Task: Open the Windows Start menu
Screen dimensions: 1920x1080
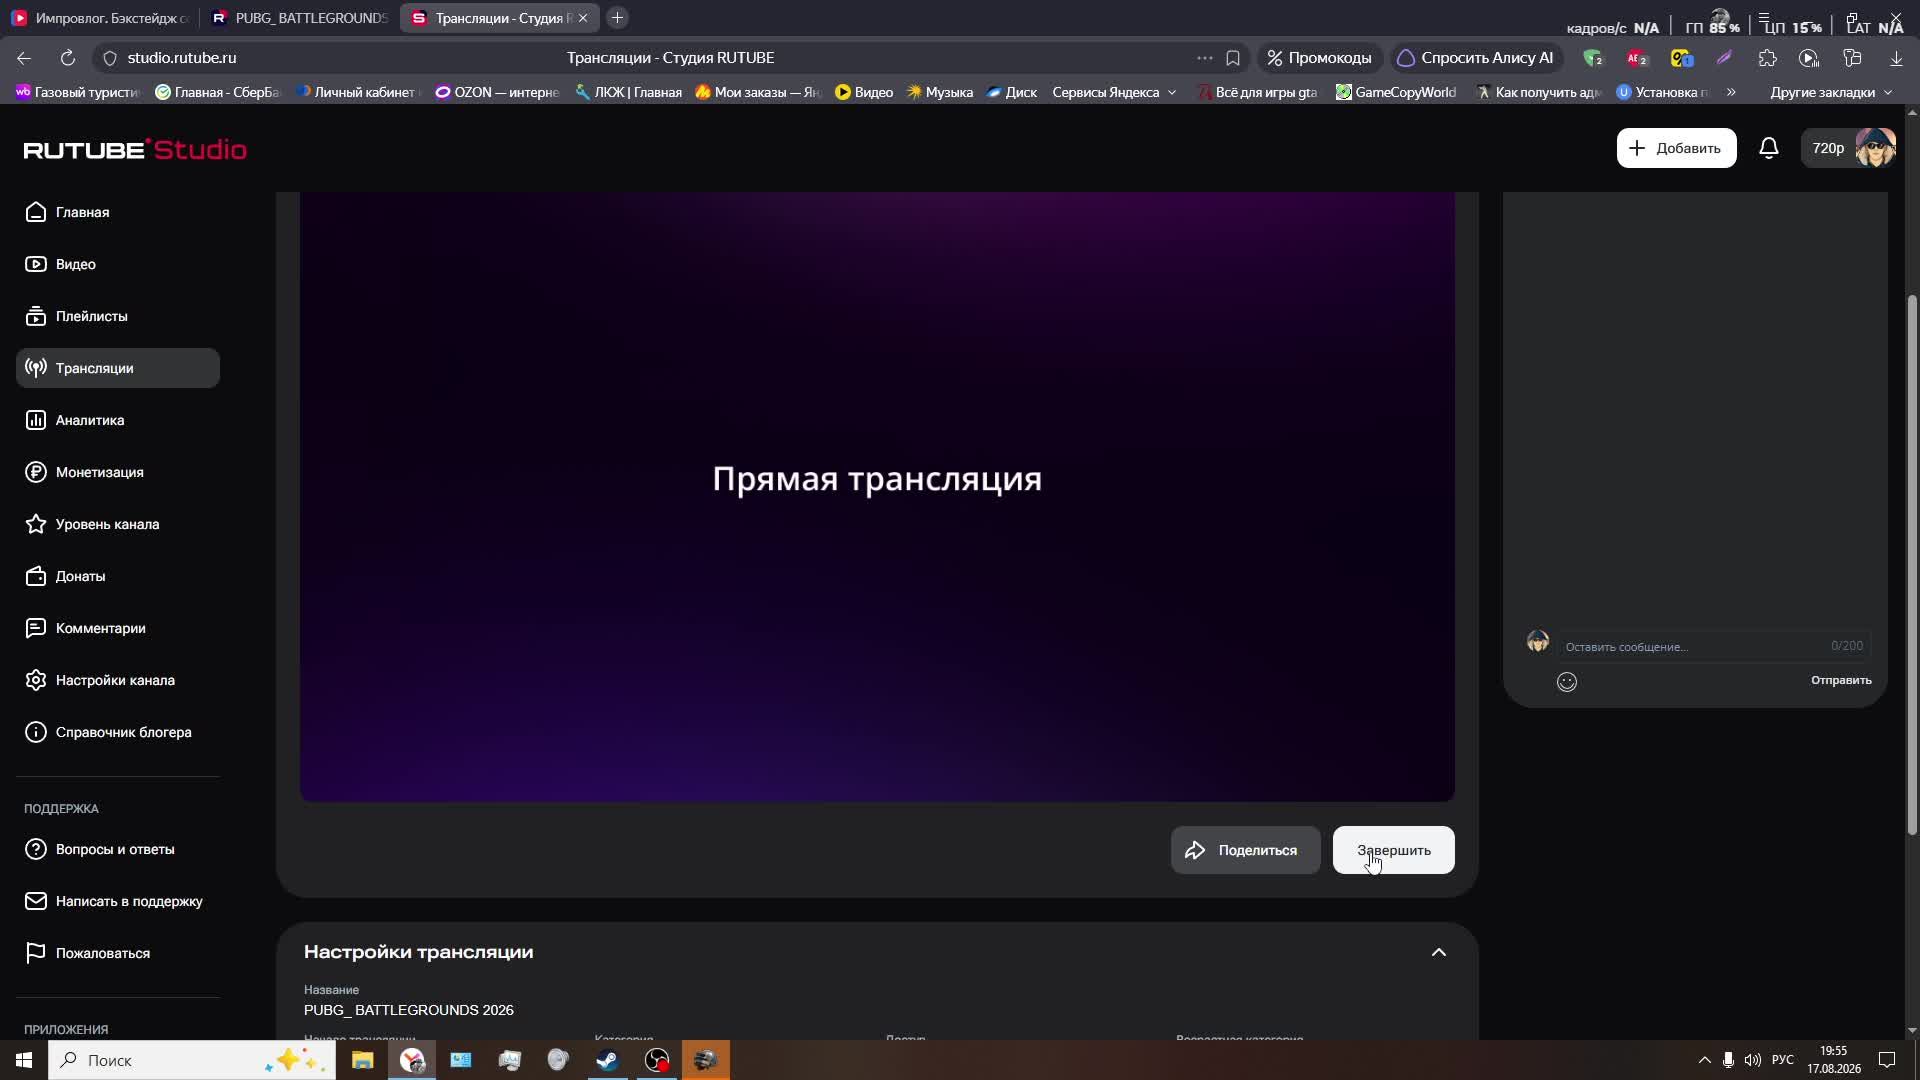Action: click(x=24, y=1060)
